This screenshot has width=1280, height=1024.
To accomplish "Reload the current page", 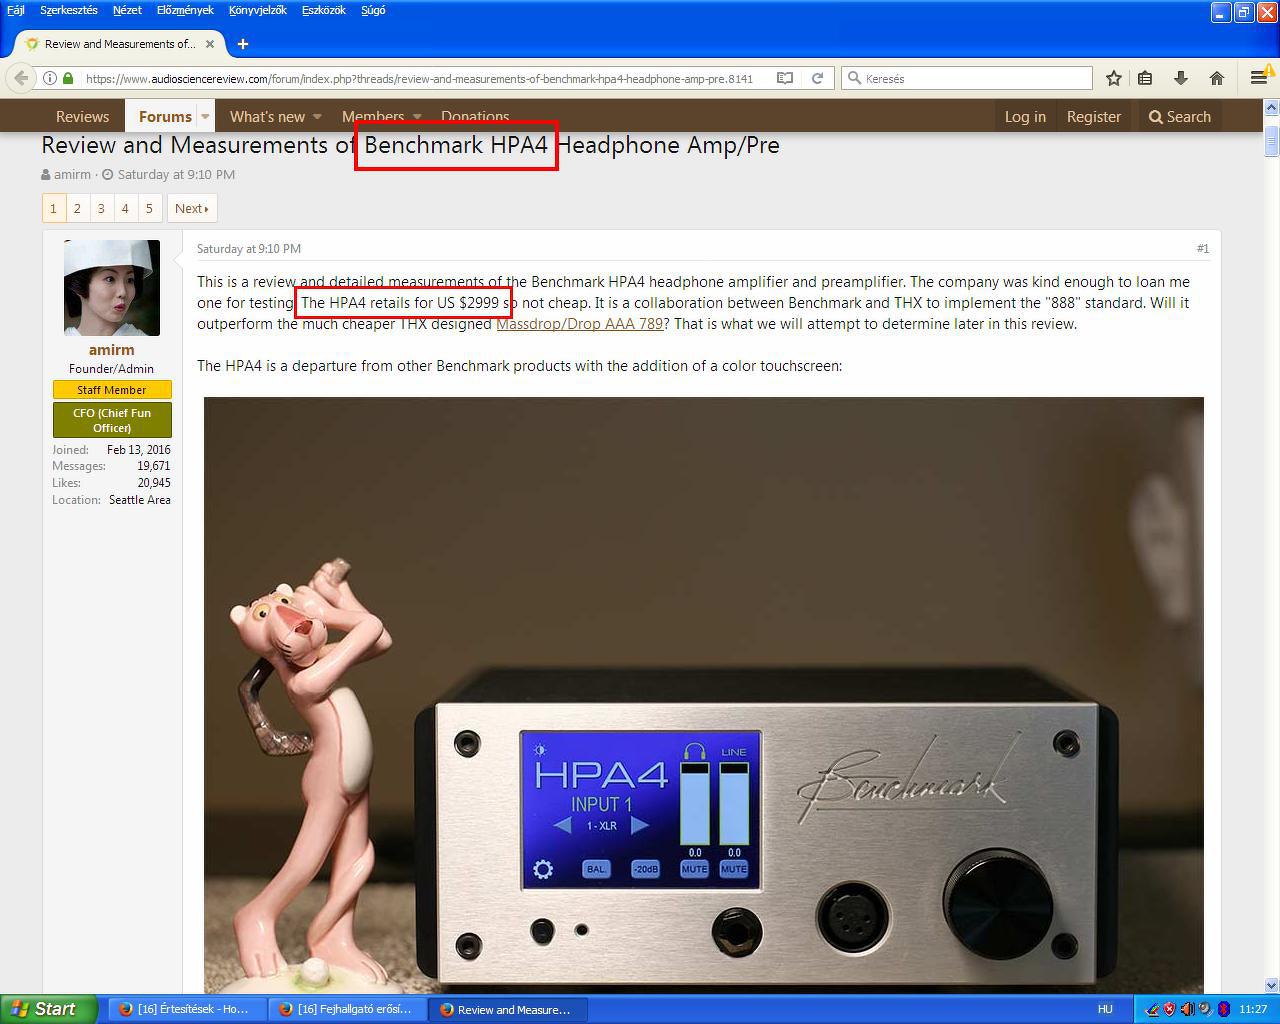I will [x=818, y=78].
